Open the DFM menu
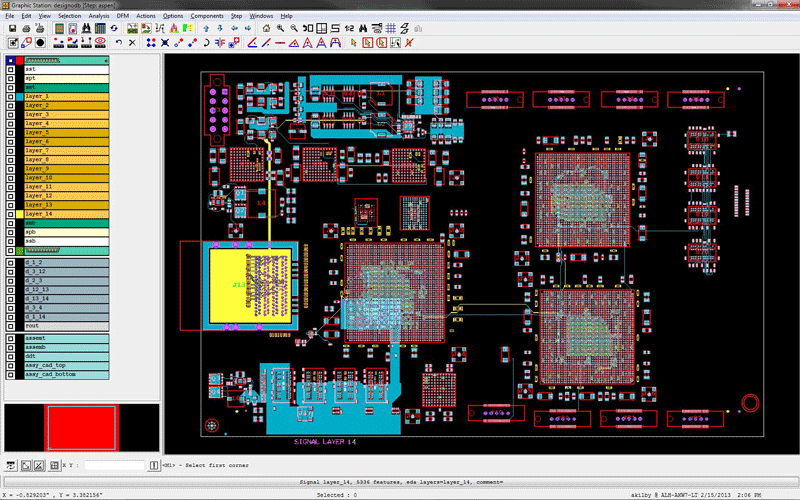The width and height of the screenshot is (800, 500). [x=123, y=16]
